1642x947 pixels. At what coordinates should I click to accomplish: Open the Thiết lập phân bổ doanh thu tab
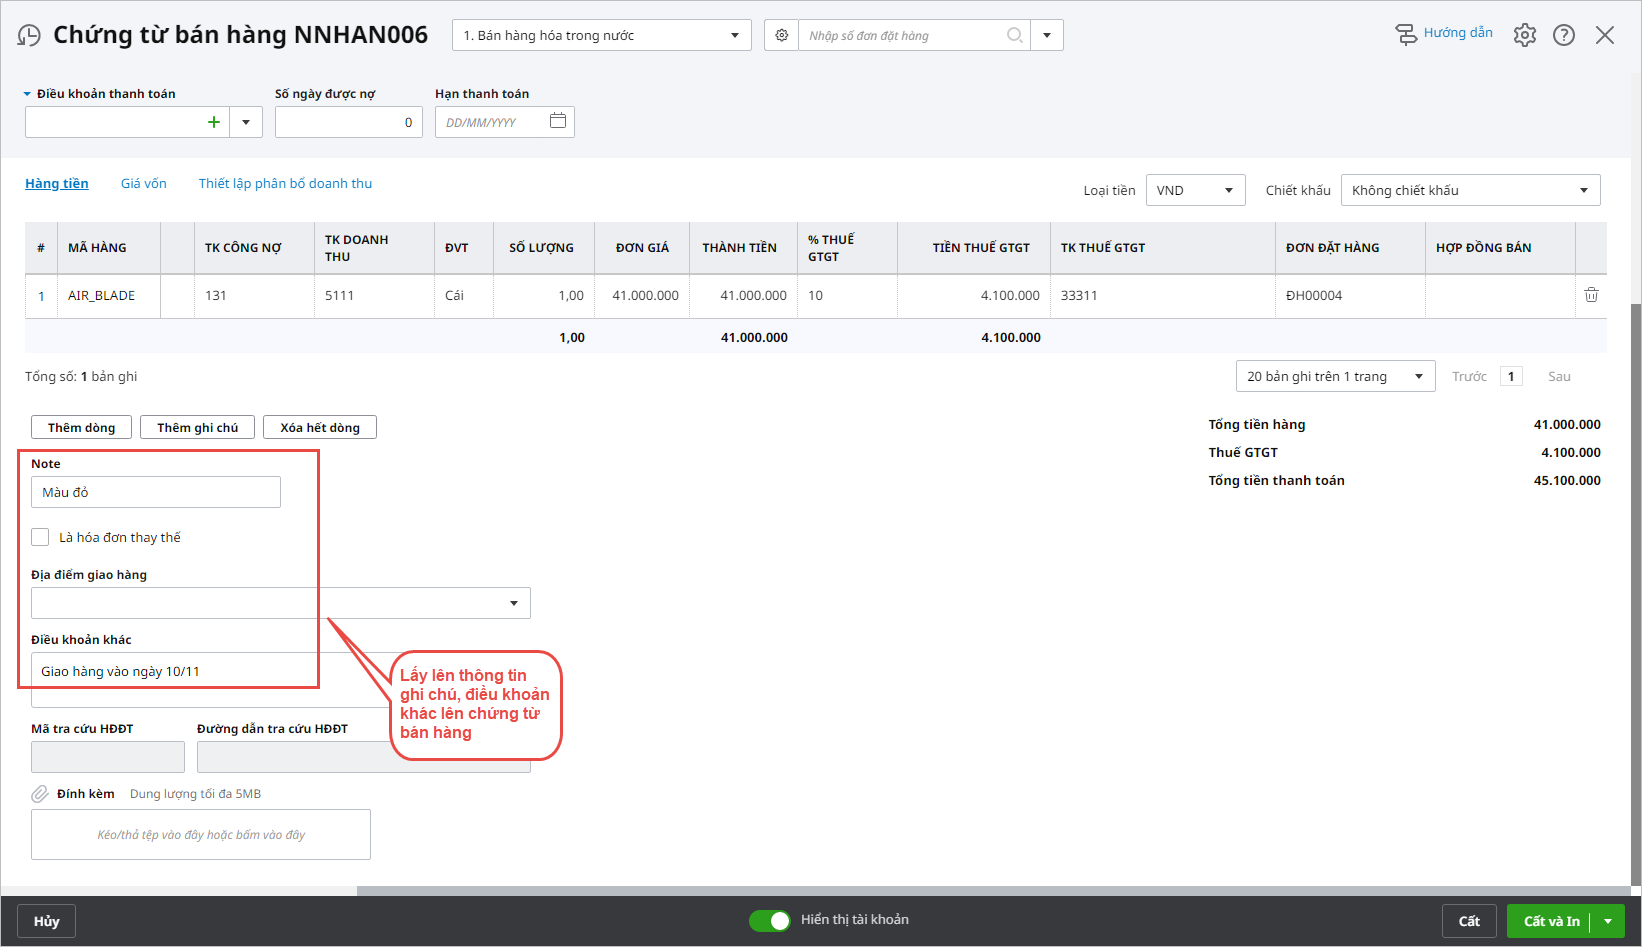[285, 183]
